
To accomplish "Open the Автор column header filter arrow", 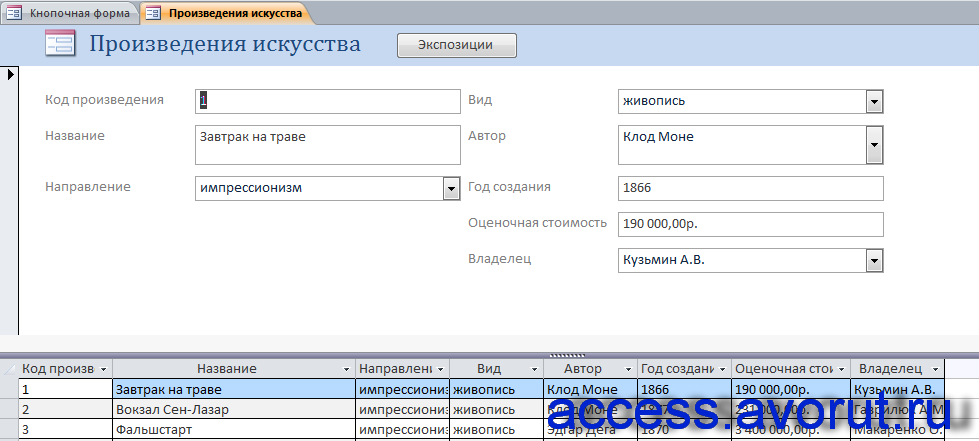I will [628, 369].
